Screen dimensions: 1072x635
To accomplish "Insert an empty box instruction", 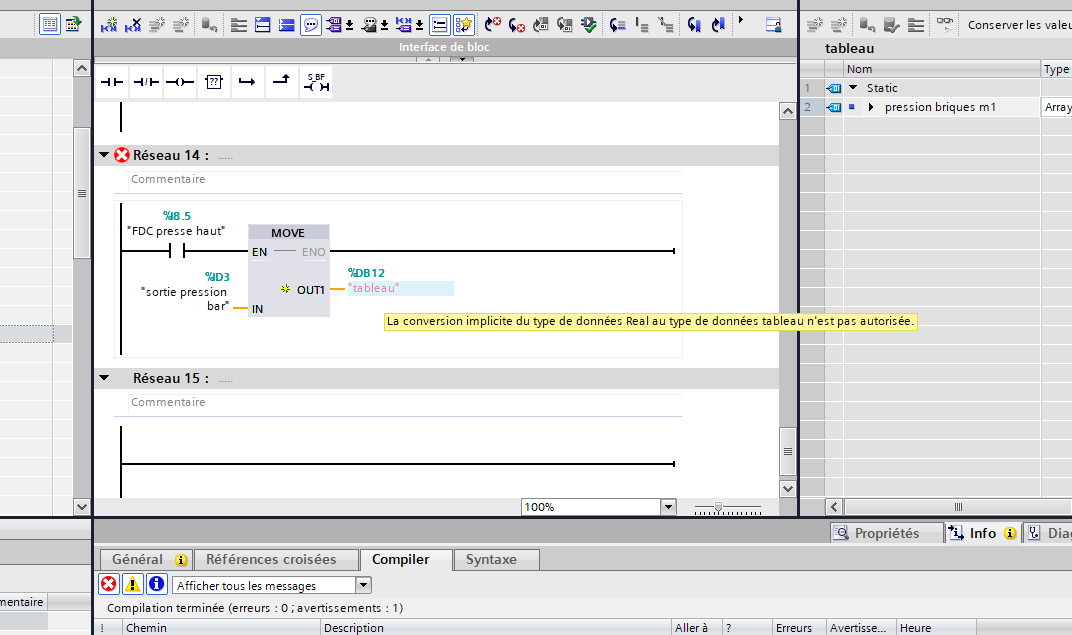I will click(213, 83).
